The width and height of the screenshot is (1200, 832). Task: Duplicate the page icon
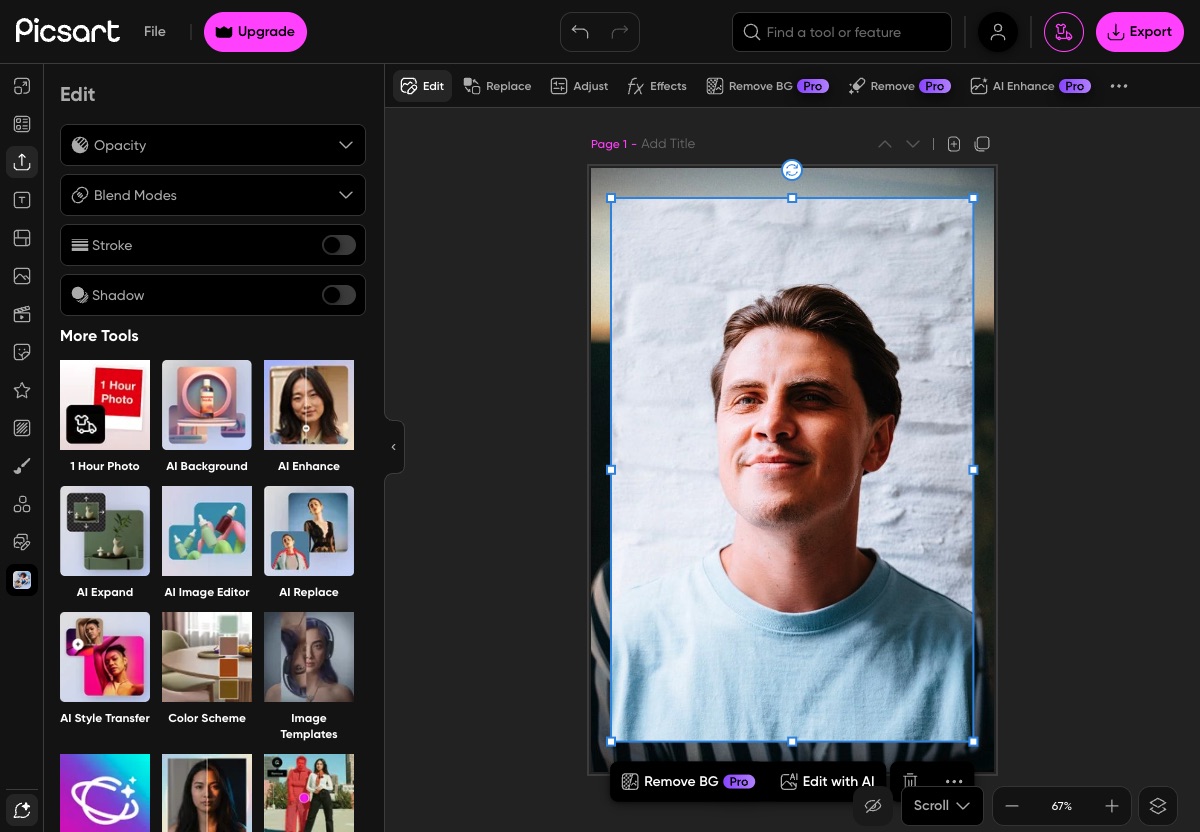click(x=982, y=144)
